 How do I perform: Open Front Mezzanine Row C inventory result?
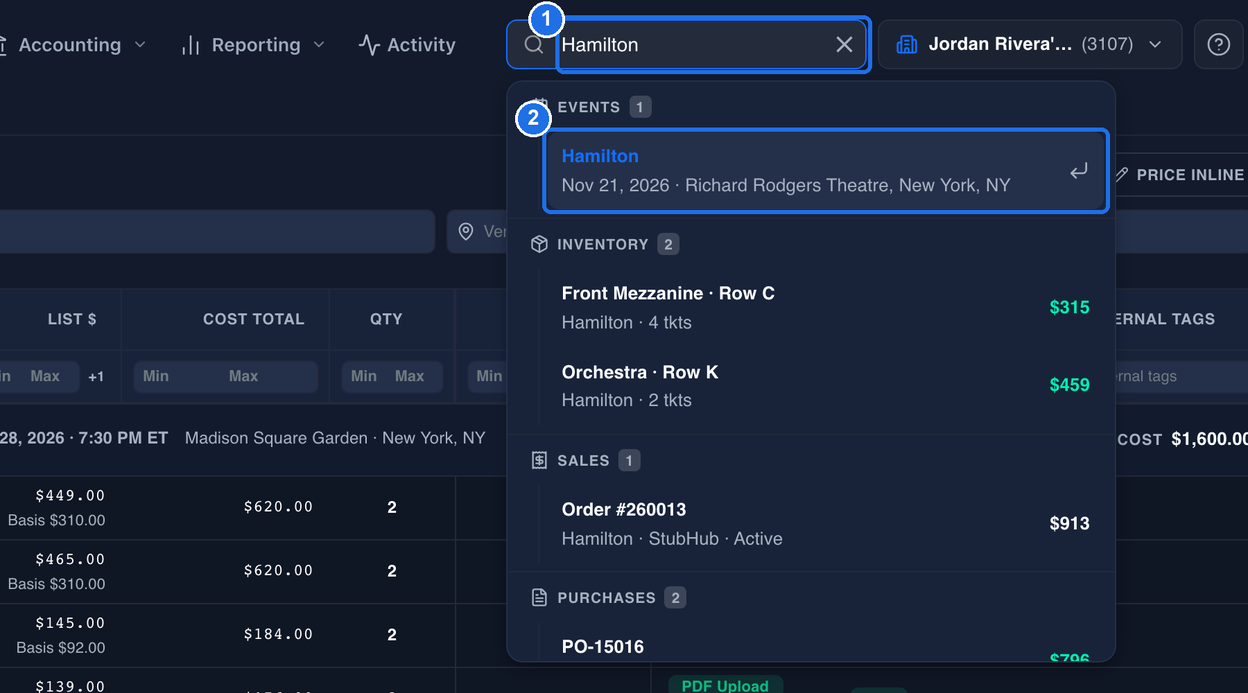tap(826, 307)
